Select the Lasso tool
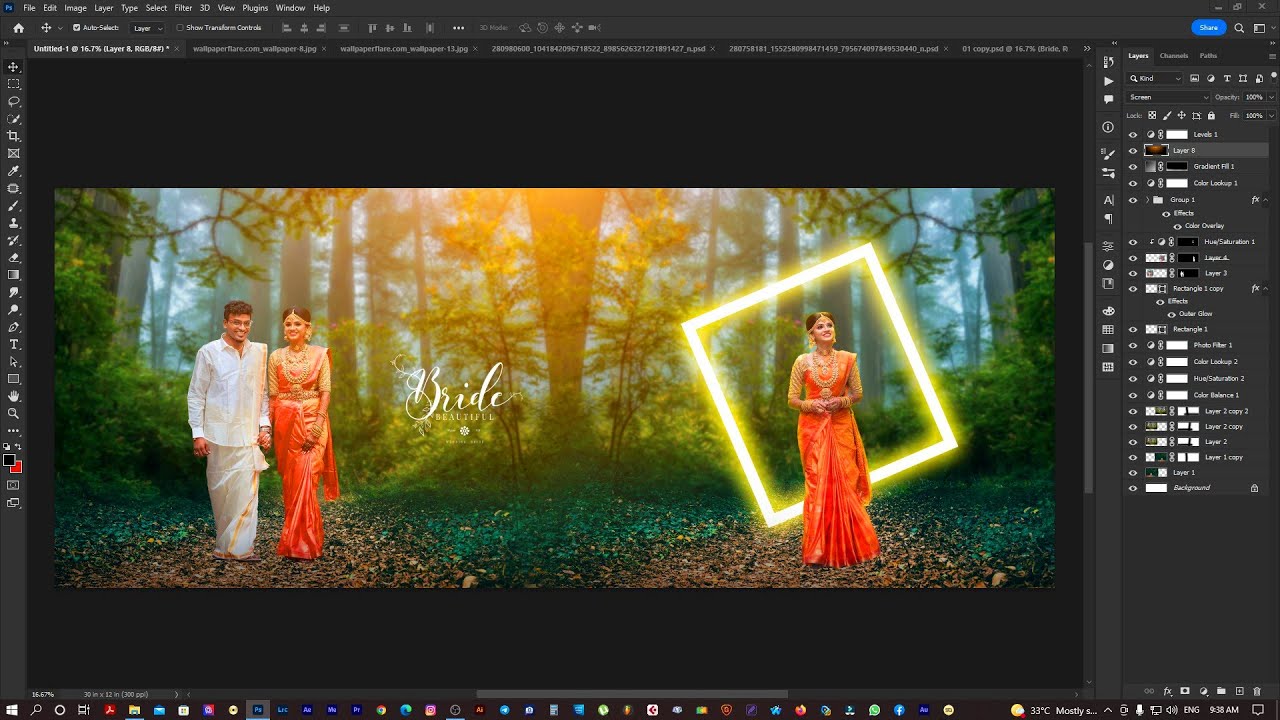 tap(13, 101)
